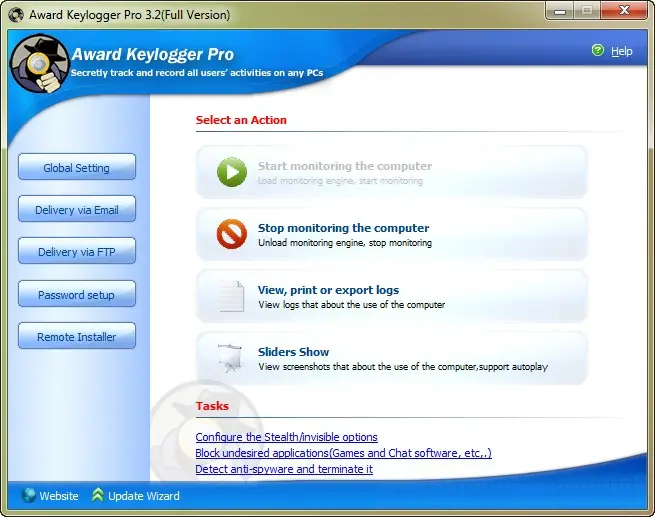Select View, print or export logs title
This screenshot has width=655, height=517.
pyautogui.click(x=328, y=290)
